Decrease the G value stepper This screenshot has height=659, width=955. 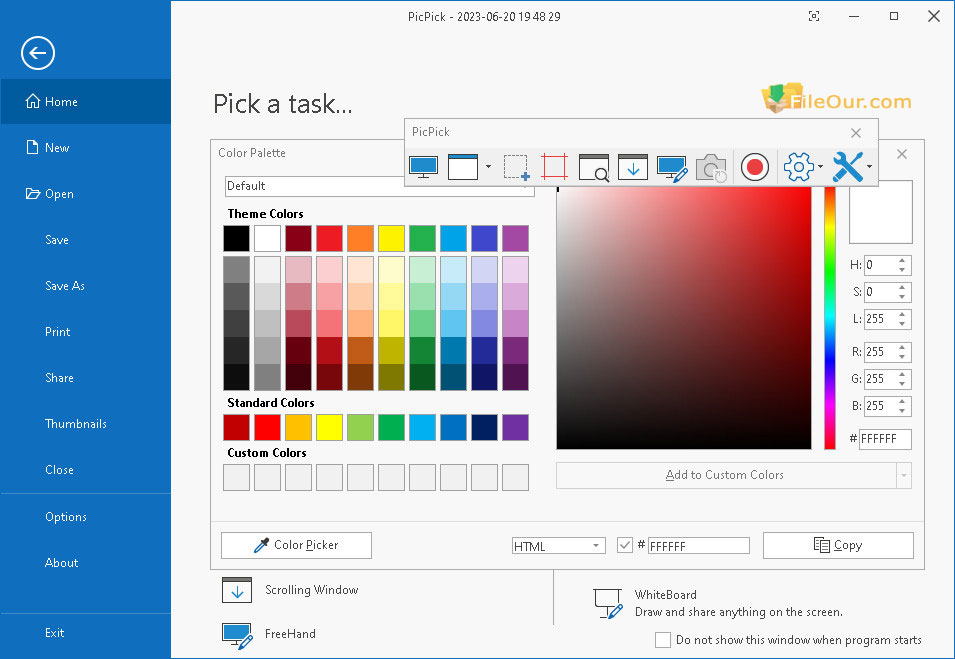[902, 384]
